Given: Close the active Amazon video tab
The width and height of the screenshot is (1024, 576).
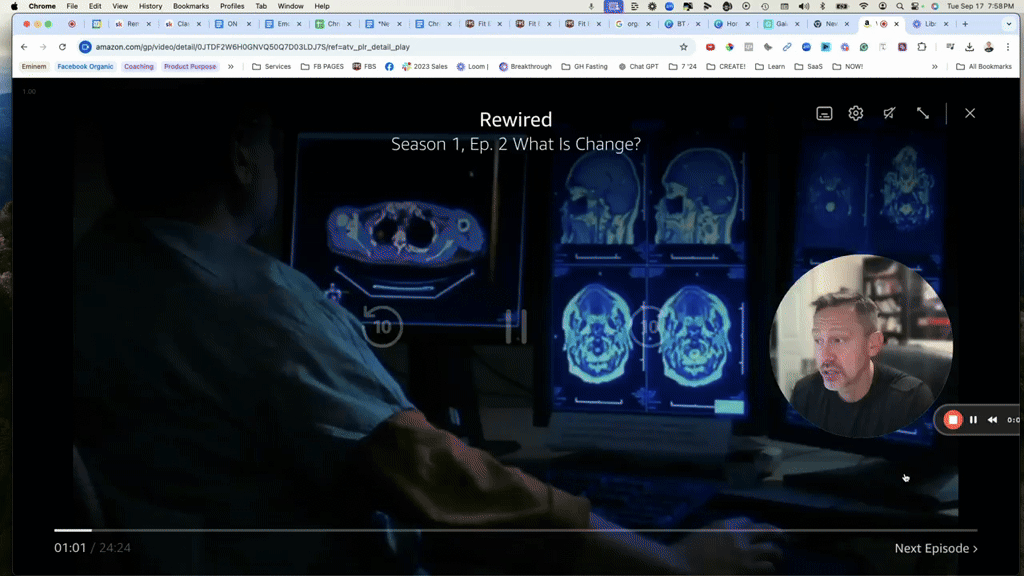Looking at the screenshot, I should [x=897, y=24].
